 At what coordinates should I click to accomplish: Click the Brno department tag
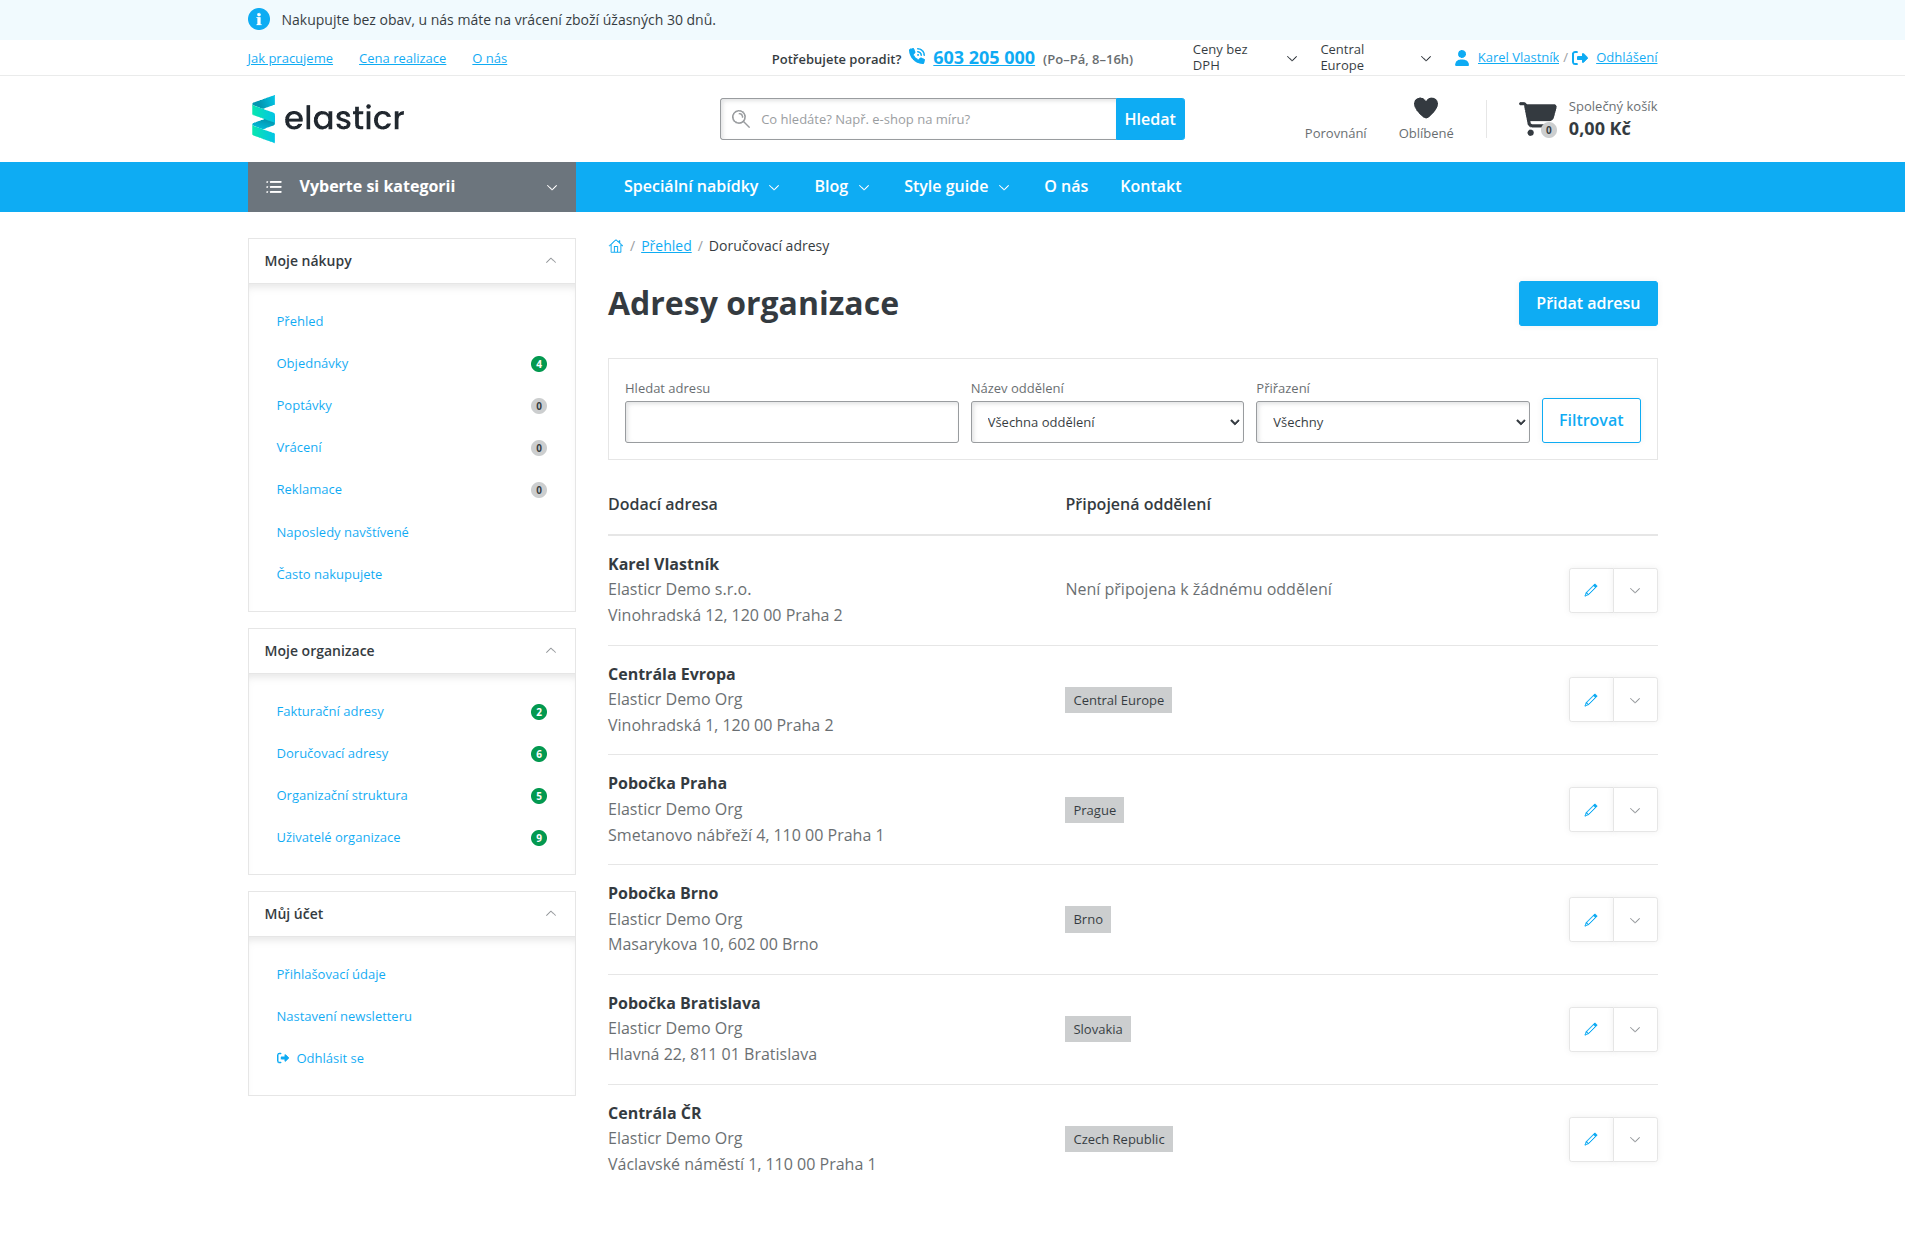click(x=1088, y=920)
